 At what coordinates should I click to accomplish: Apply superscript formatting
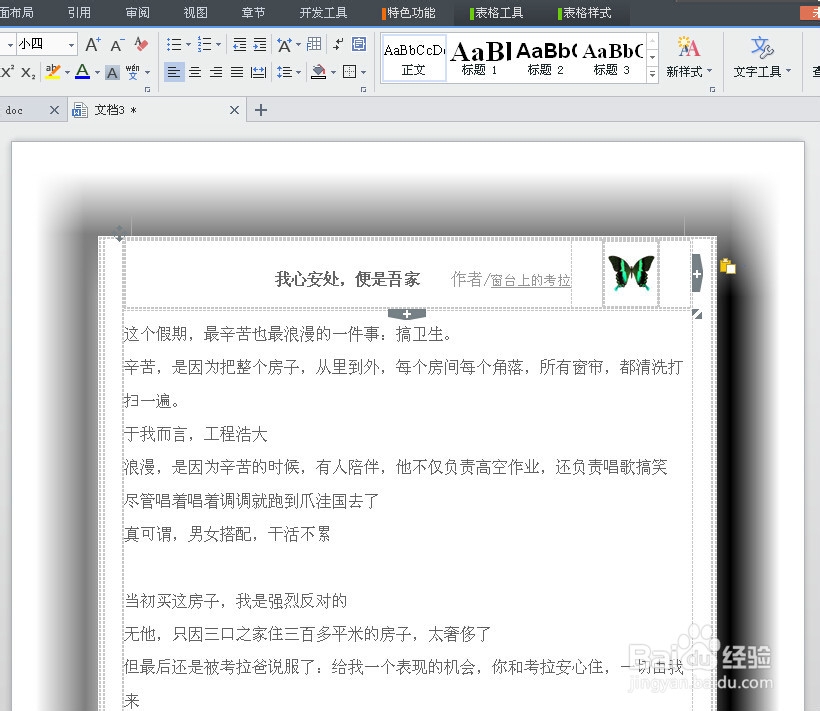(5, 70)
